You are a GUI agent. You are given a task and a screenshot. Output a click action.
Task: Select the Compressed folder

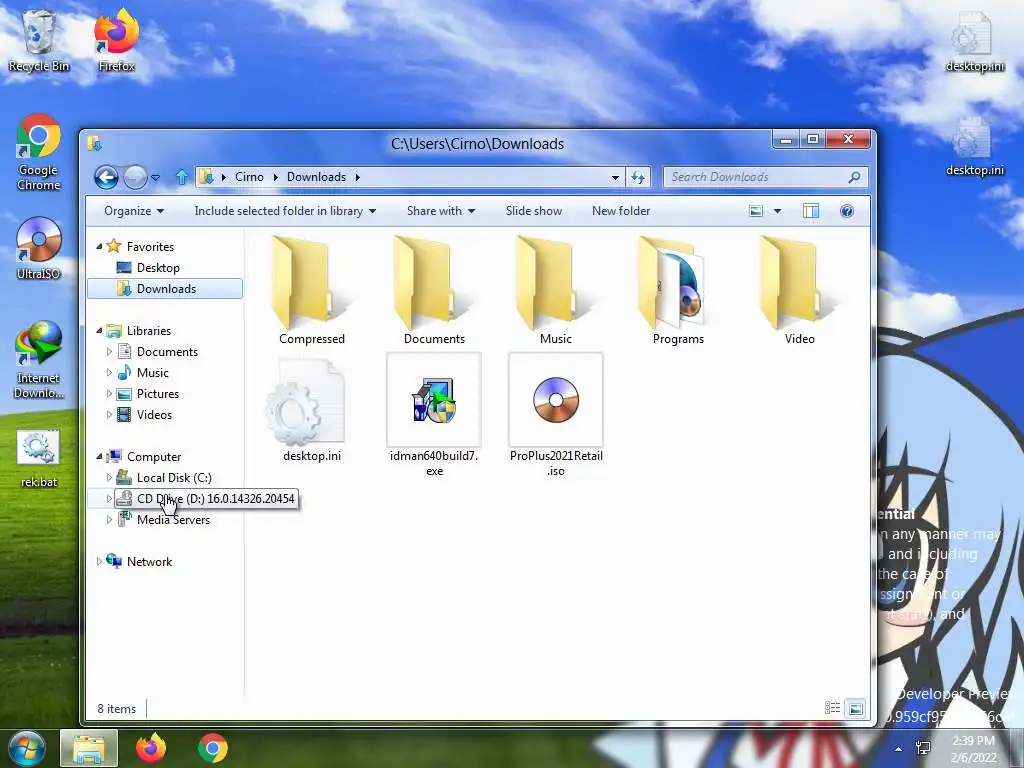click(x=312, y=291)
